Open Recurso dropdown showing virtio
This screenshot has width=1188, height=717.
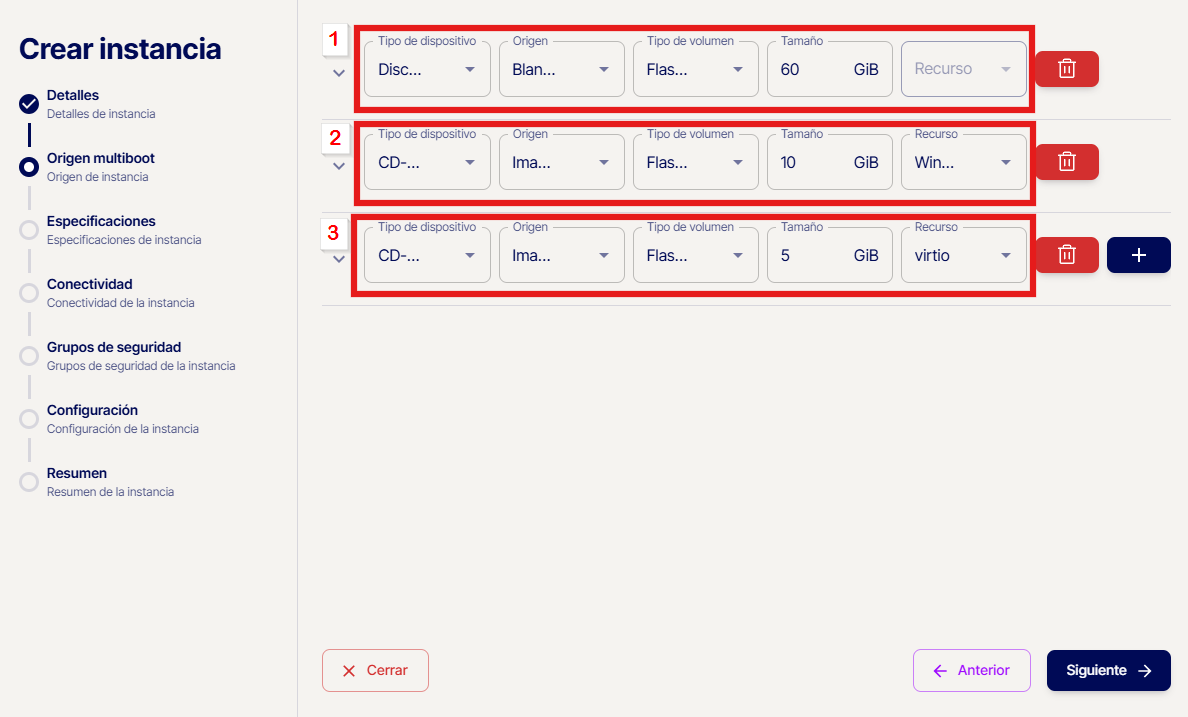pyautogui.click(x=963, y=256)
